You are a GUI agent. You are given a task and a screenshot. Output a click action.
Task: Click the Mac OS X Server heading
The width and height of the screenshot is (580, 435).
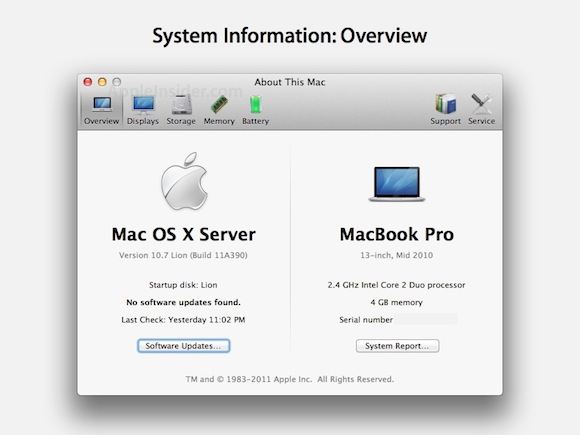point(184,235)
